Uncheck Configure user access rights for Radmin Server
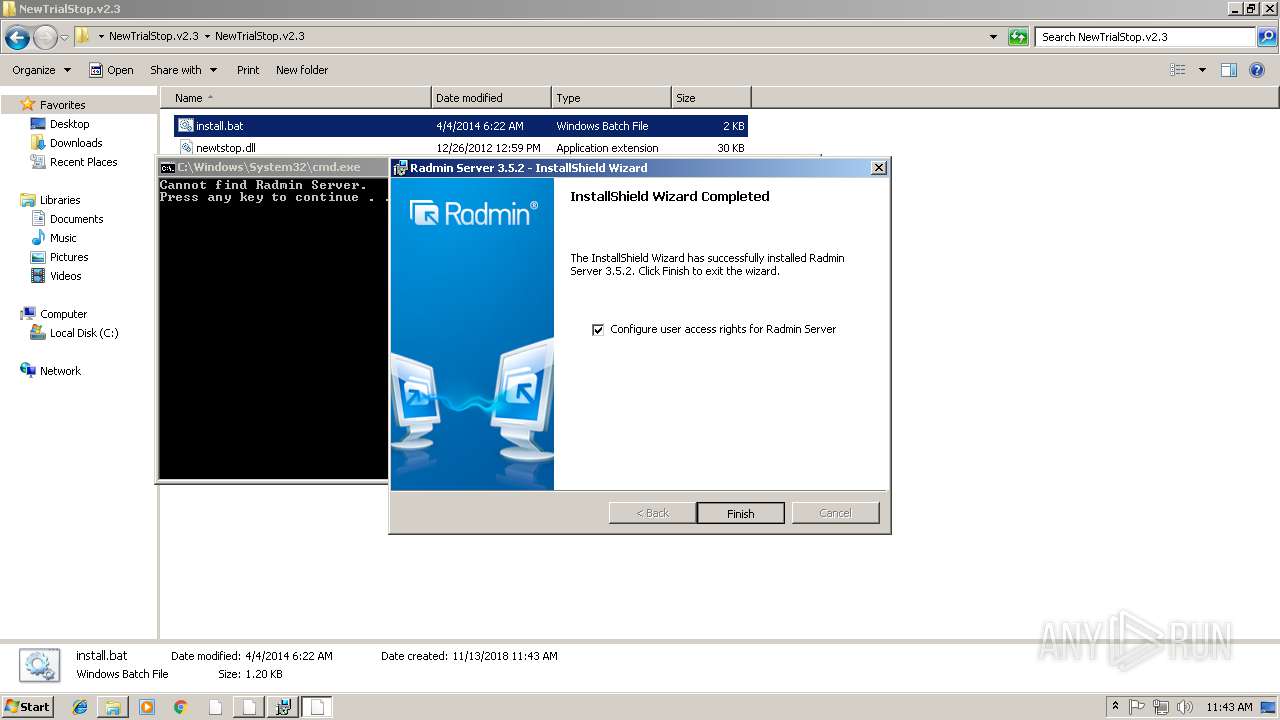1280x720 pixels. (x=598, y=329)
